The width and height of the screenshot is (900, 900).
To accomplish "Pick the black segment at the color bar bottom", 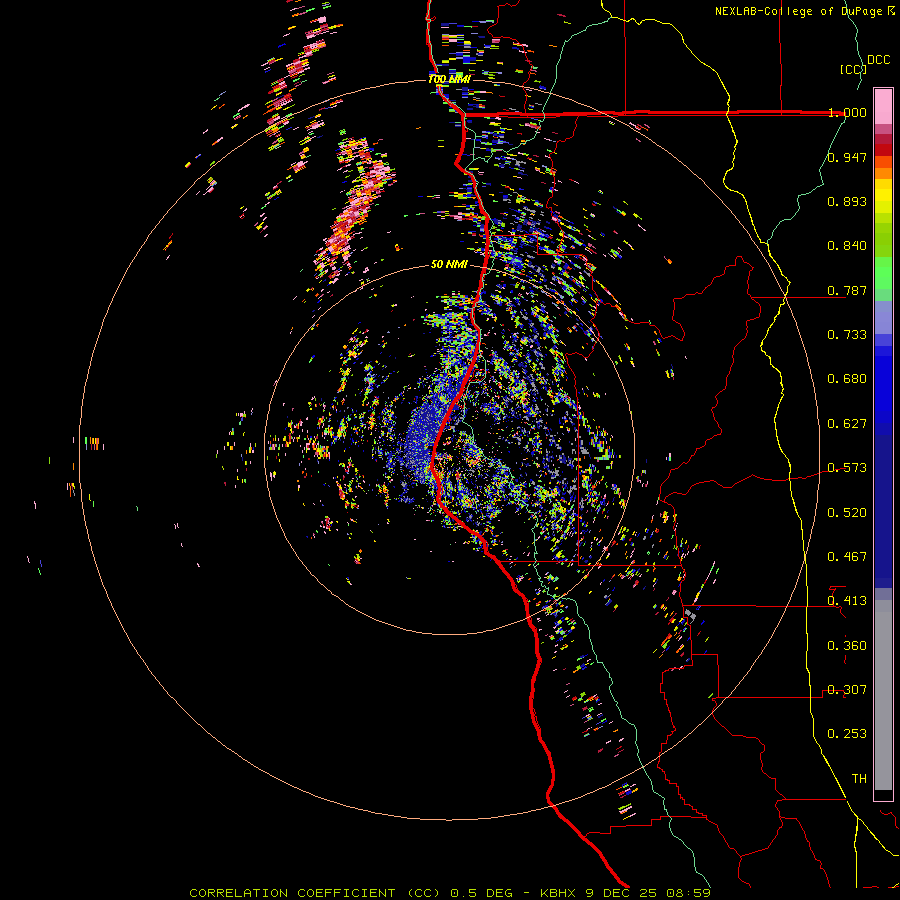I will (883, 794).
